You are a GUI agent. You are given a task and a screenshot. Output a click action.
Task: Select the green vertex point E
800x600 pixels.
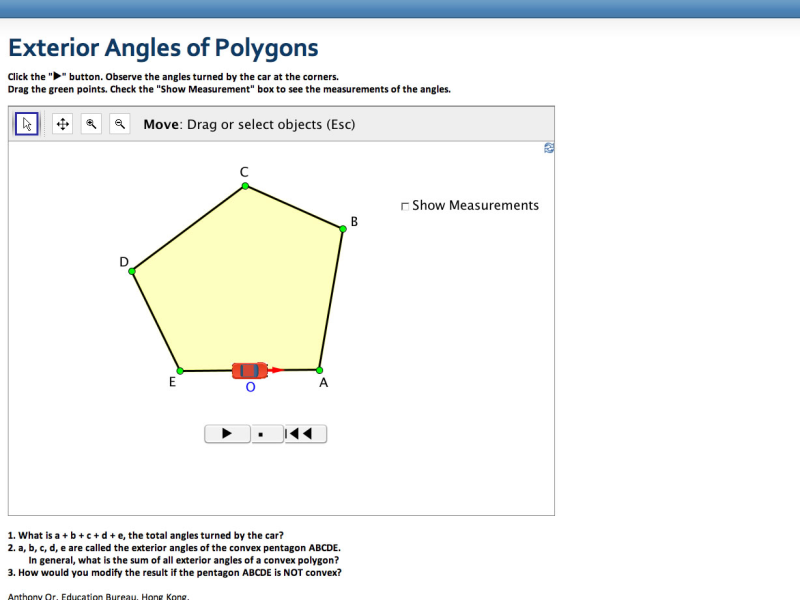click(x=178, y=369)
